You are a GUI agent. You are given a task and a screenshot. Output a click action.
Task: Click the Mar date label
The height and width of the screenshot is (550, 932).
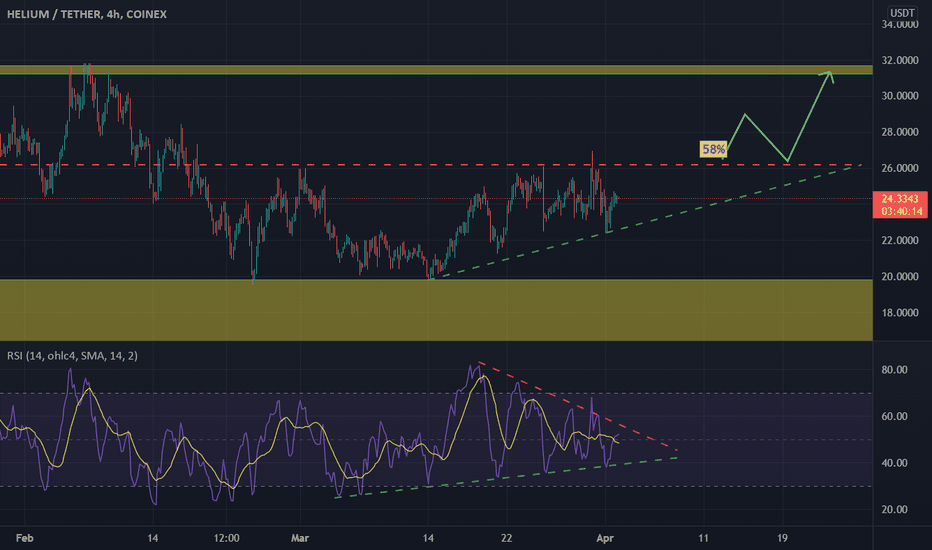pyautogui.click(x=300, y=538)
